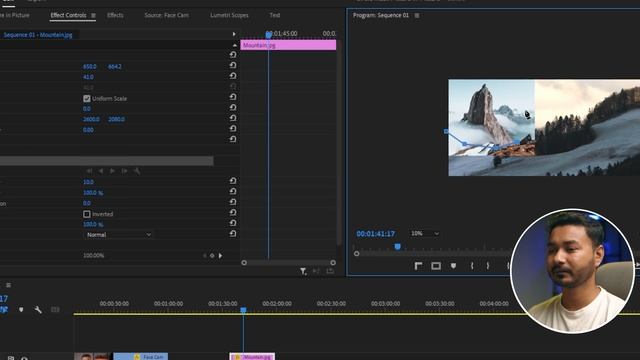Click the main timeline playhead handle
Viewport: 640px width, 360px height.
pos(243,310)
